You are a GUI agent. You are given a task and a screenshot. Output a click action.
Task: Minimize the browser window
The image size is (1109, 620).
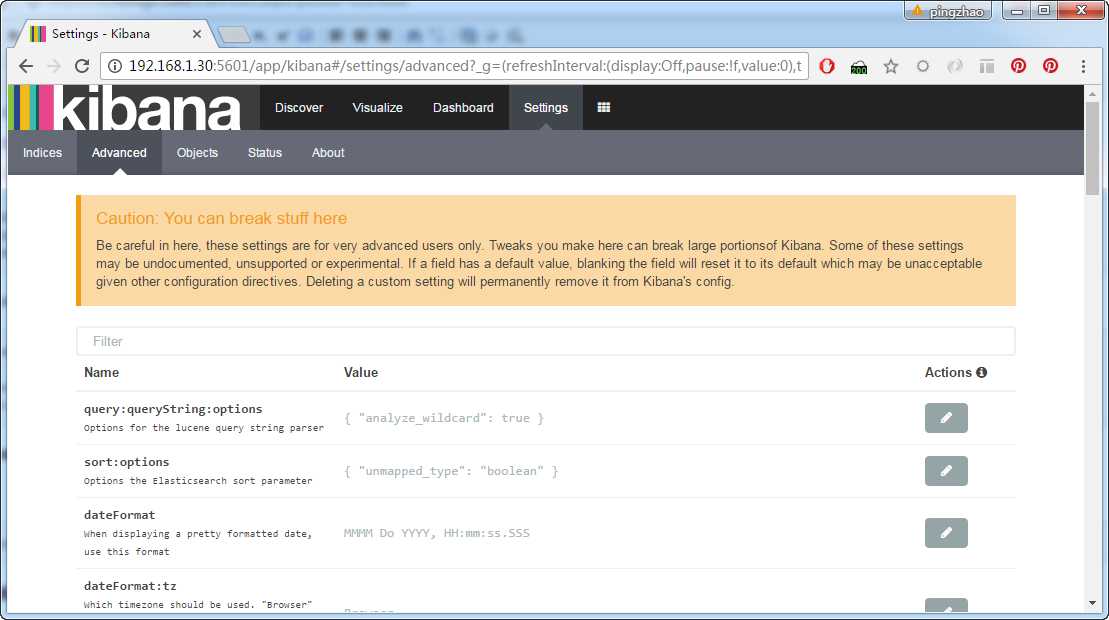pyautogui.click(x=1017, y=11)
